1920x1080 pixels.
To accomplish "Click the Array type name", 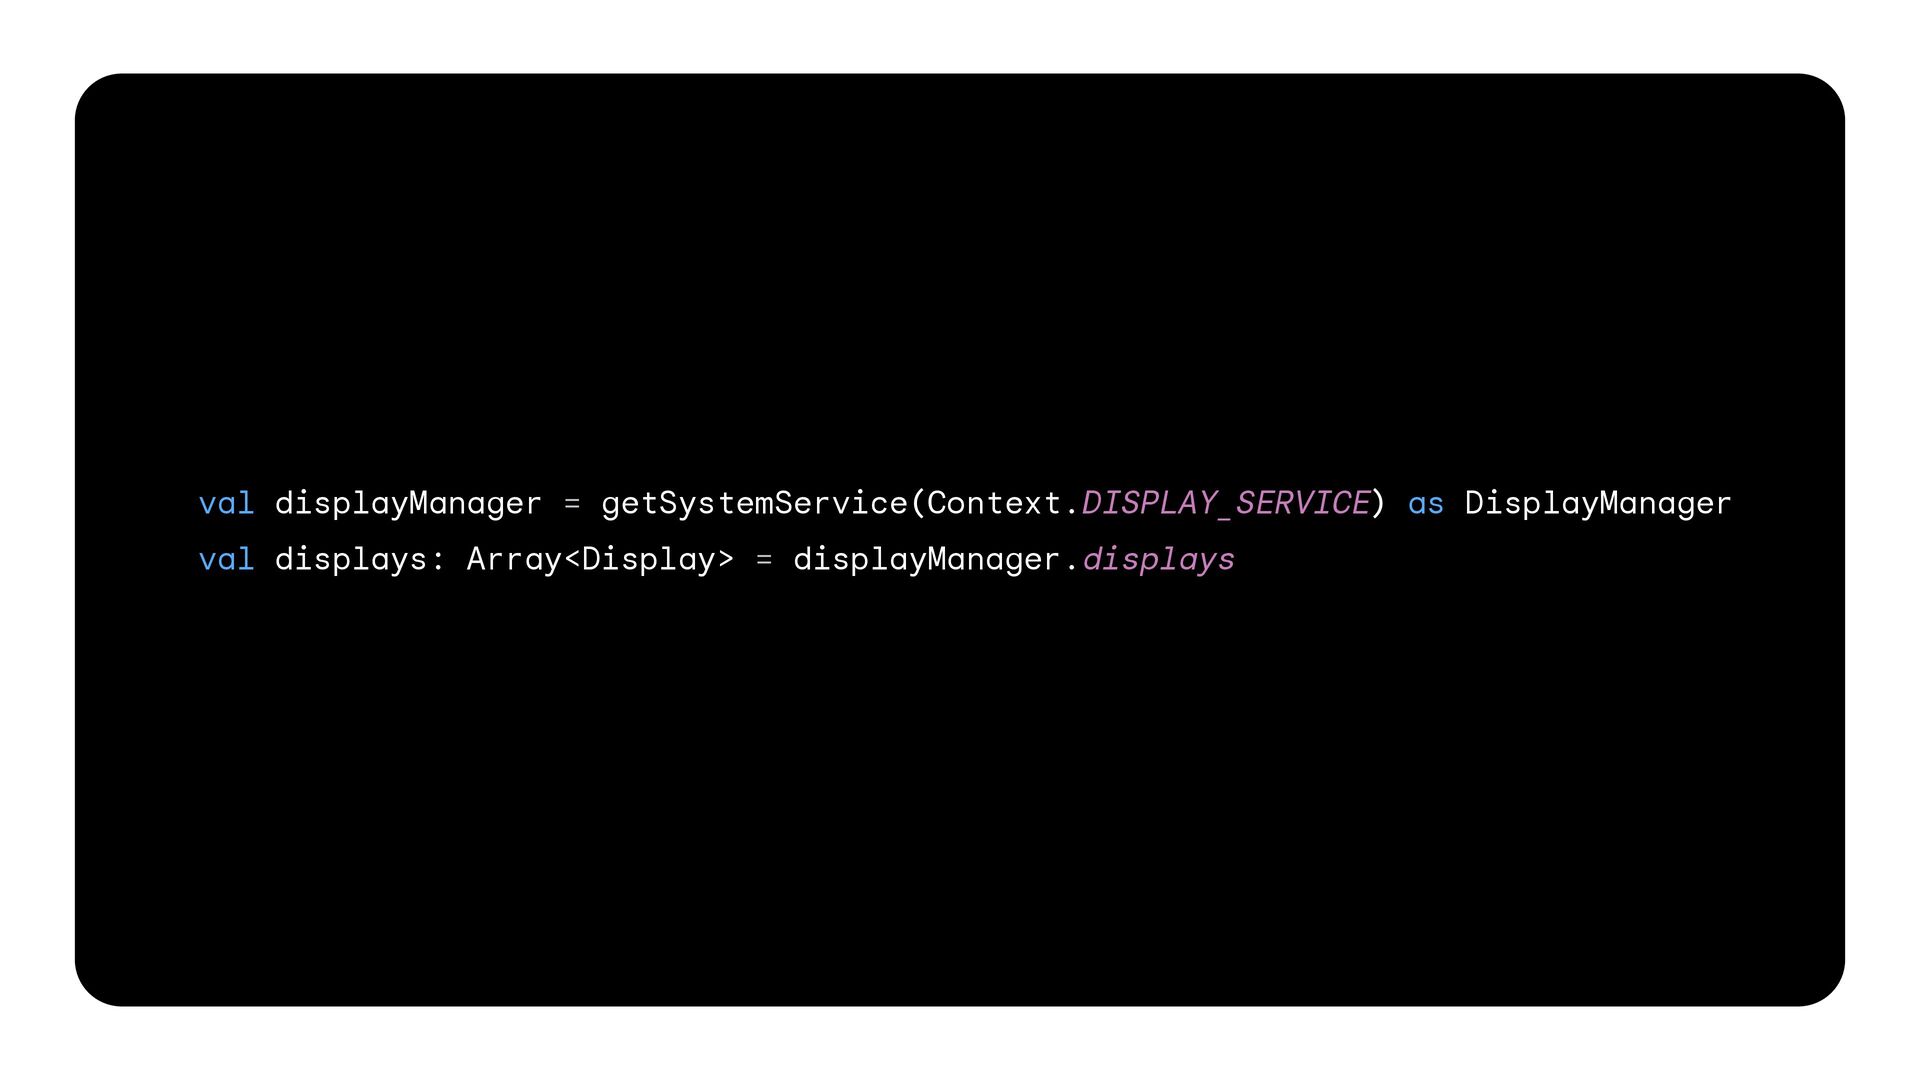I will [x=514, y=560].
